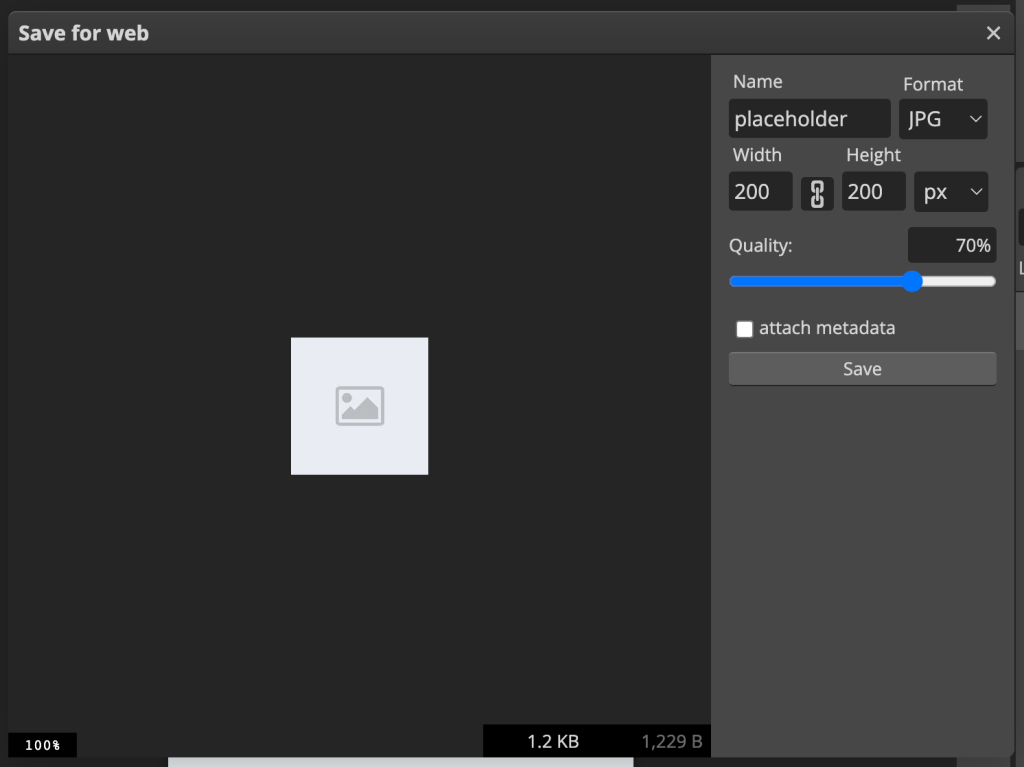Click the 100% zoom indicator
The image size is (1024, 767).
(42, 745)
